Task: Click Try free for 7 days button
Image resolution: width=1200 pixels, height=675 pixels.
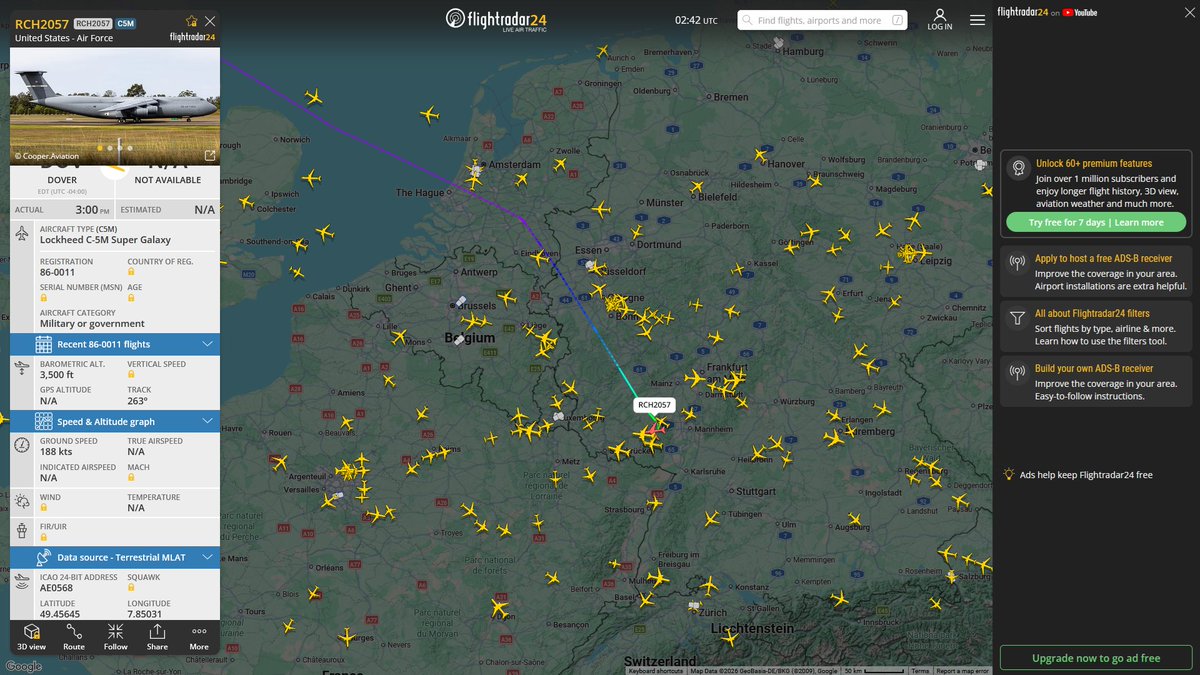Action: (x=1096, y=222)
